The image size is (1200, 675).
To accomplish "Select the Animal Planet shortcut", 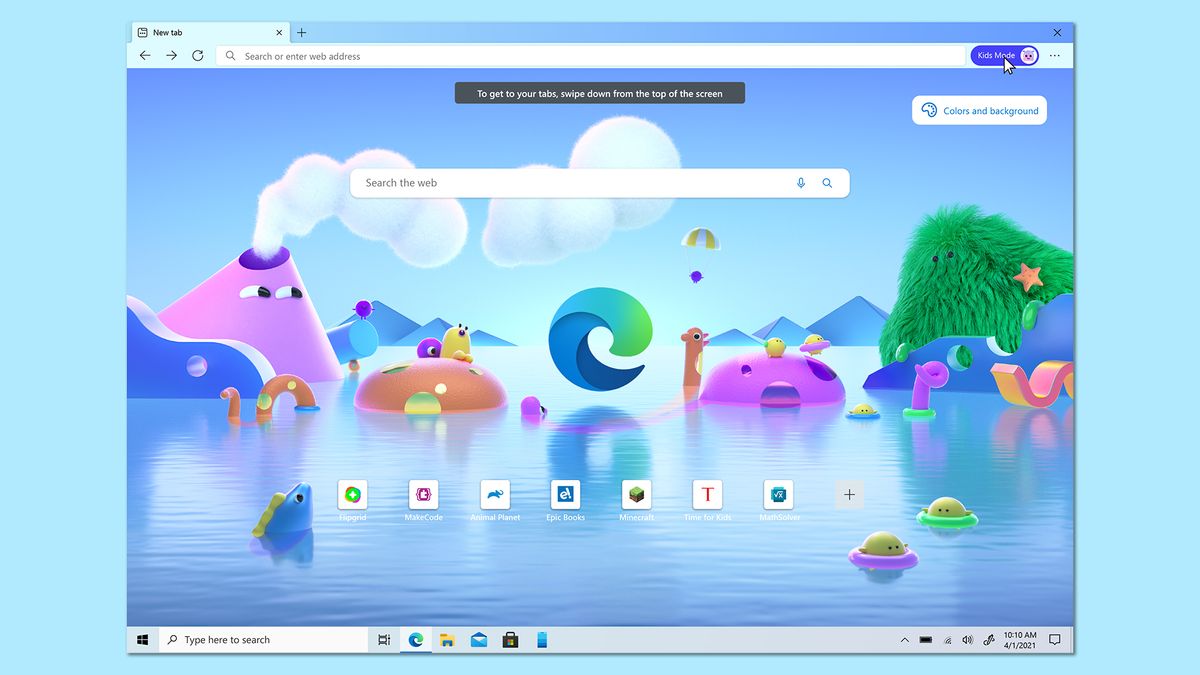I will 494,494.
